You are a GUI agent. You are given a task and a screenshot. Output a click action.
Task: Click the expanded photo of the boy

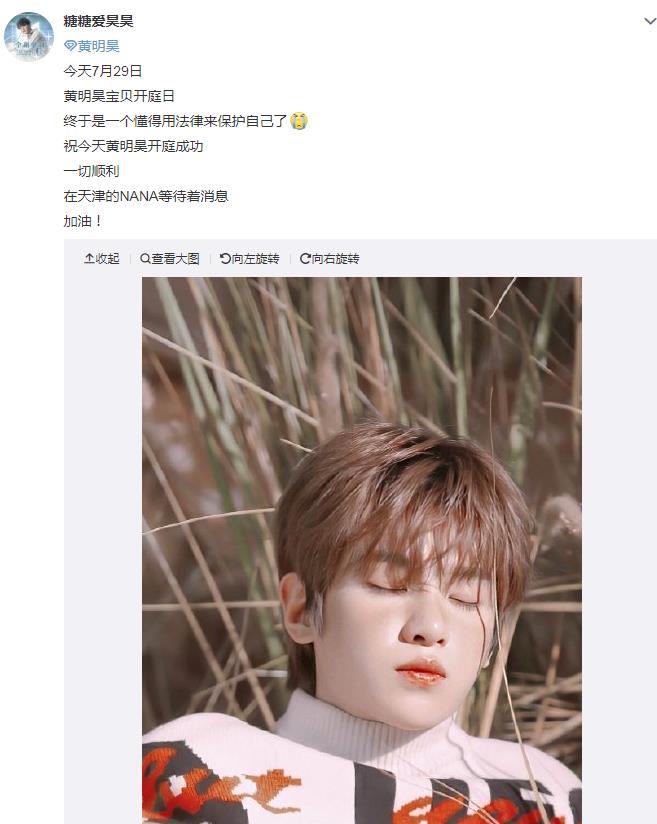(x=362, y=550)
